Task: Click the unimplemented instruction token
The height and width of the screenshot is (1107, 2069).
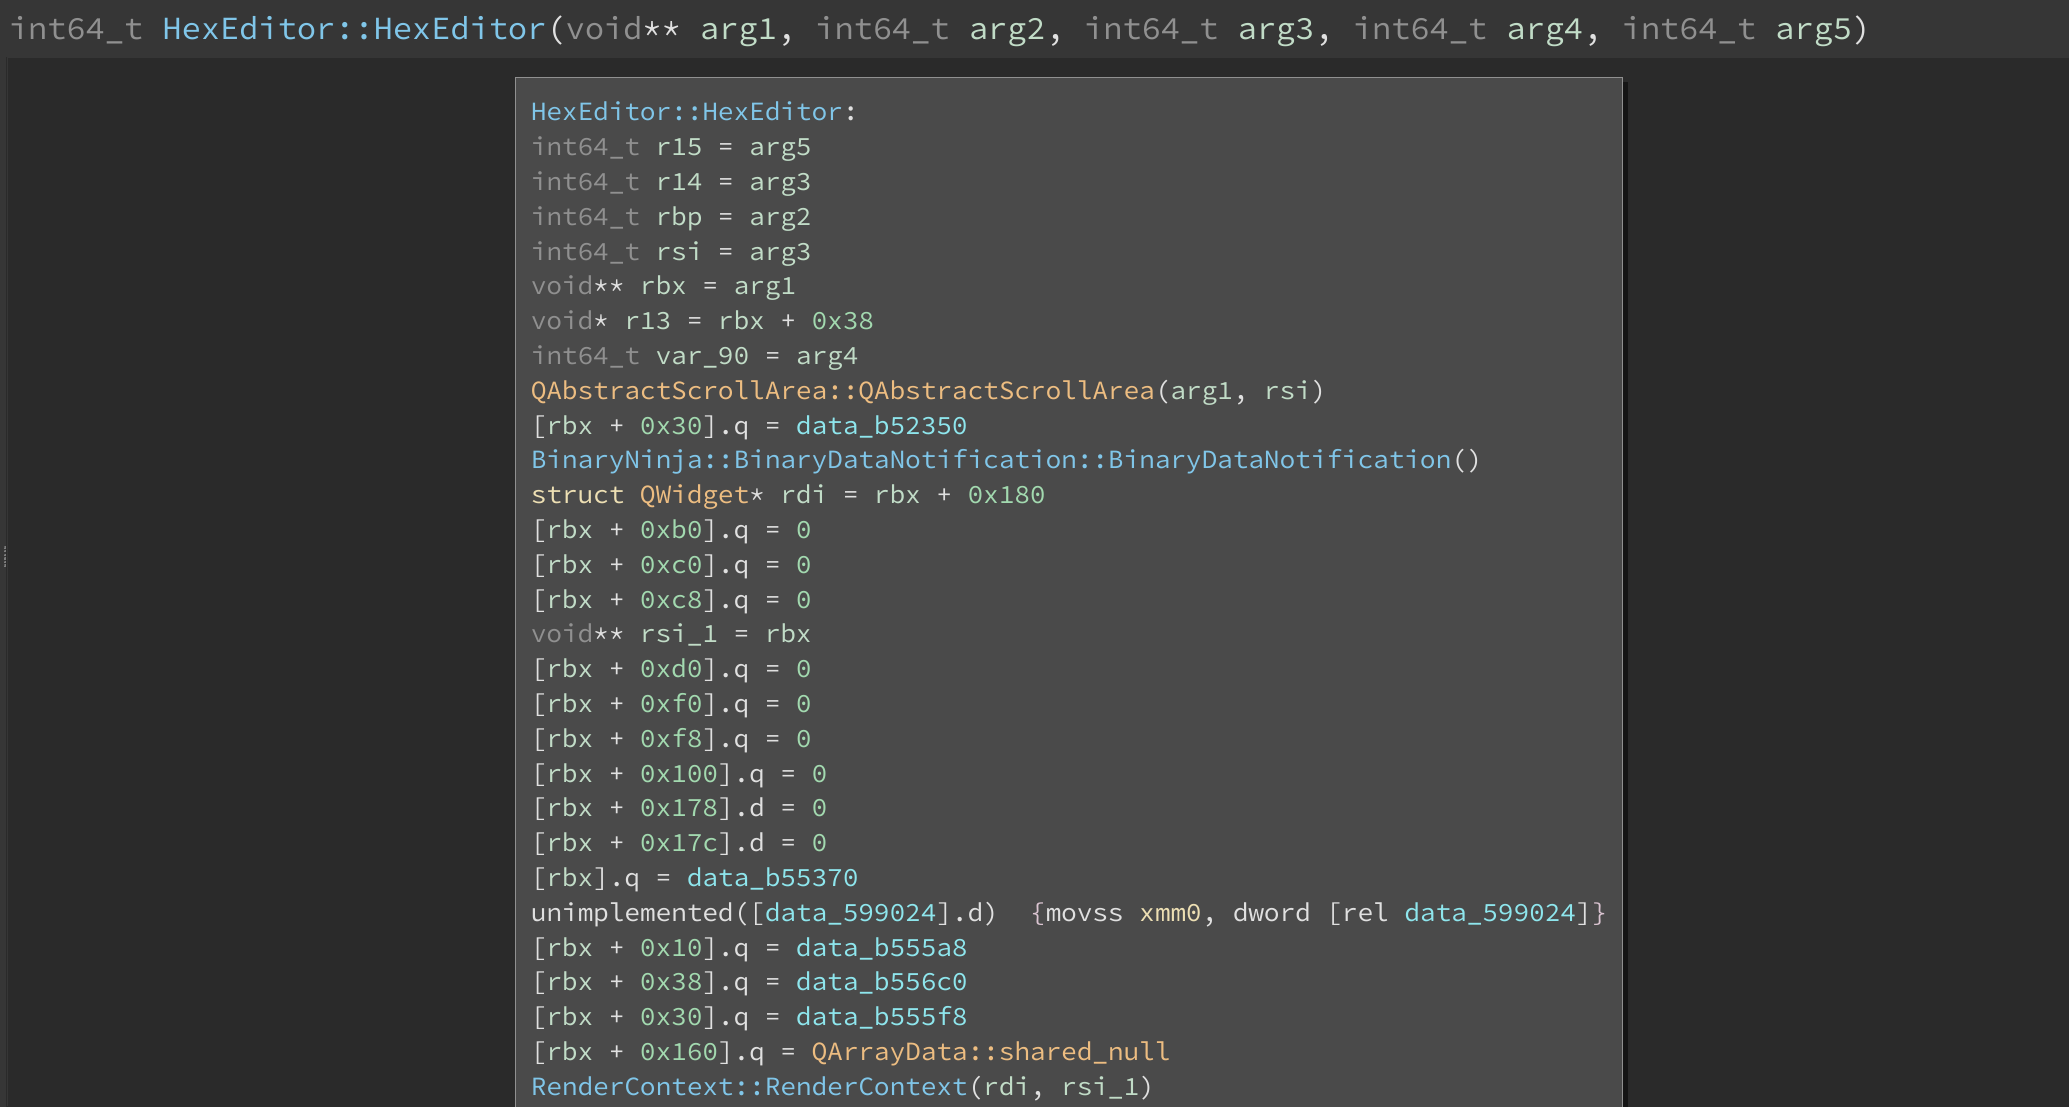Action: tap(631, 912)
